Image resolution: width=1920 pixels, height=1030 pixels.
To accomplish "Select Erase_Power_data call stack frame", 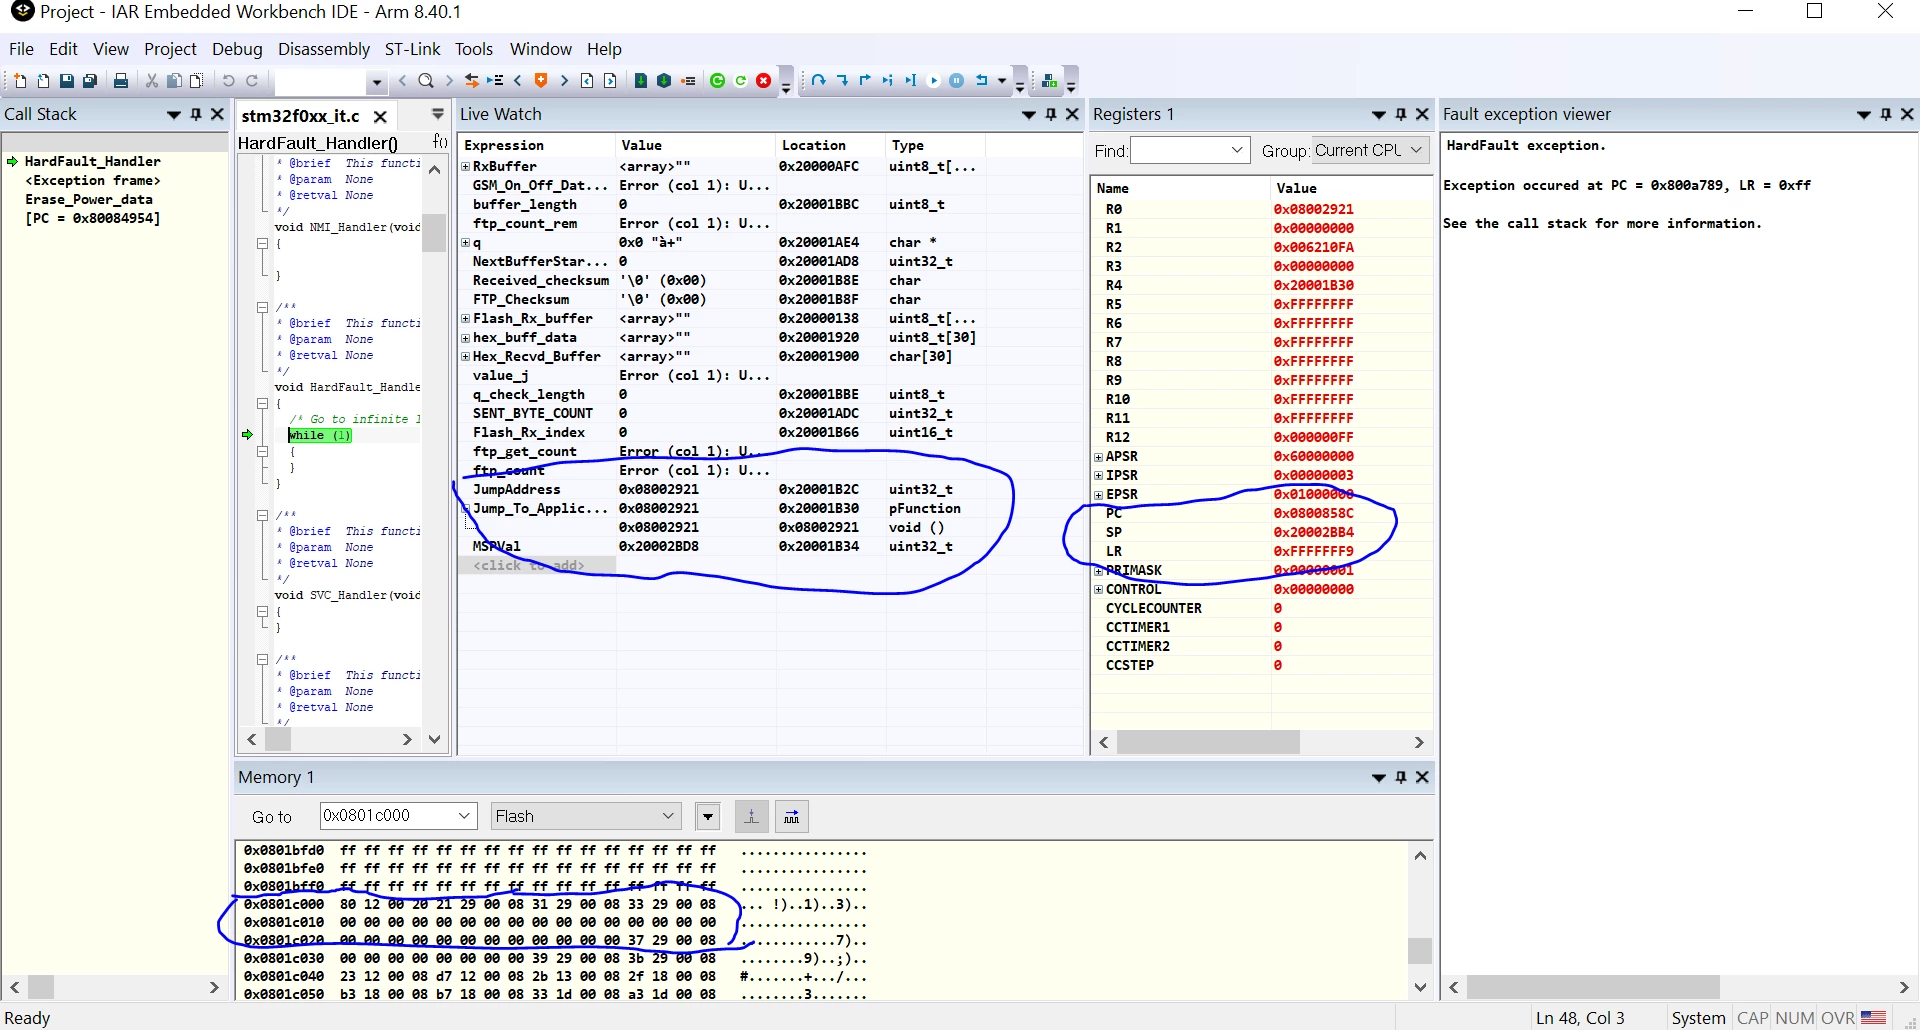I will click(89, 199).
